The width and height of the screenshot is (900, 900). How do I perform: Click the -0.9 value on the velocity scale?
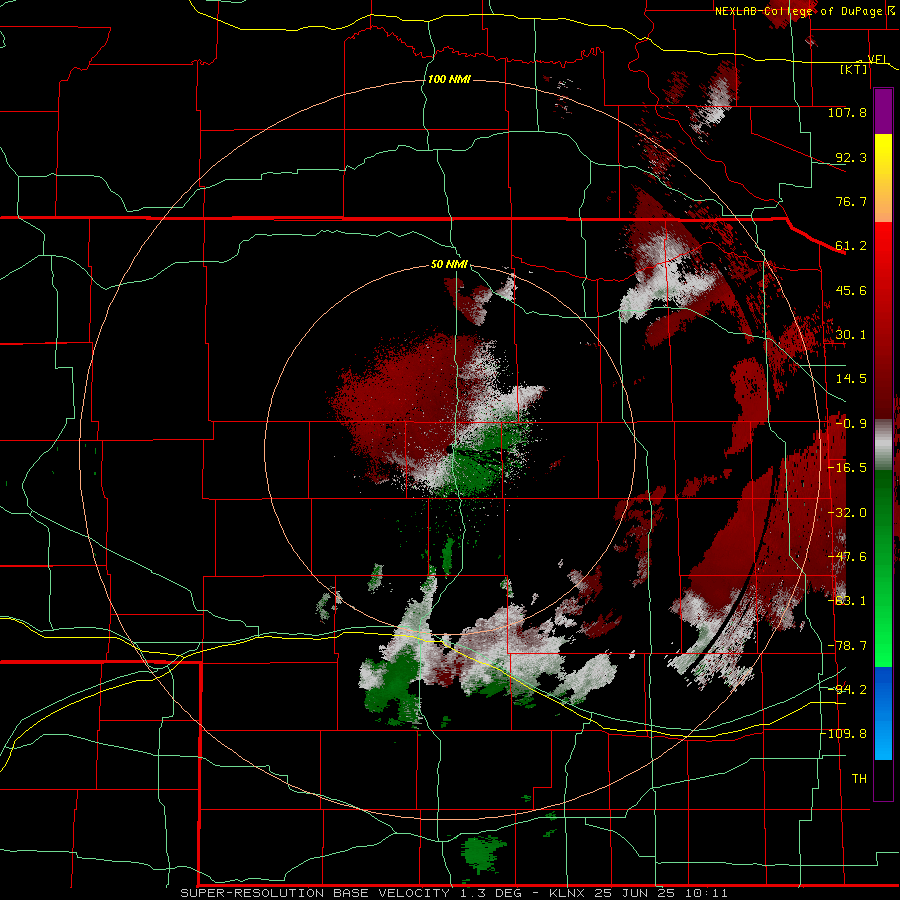(x=851, y=424)
